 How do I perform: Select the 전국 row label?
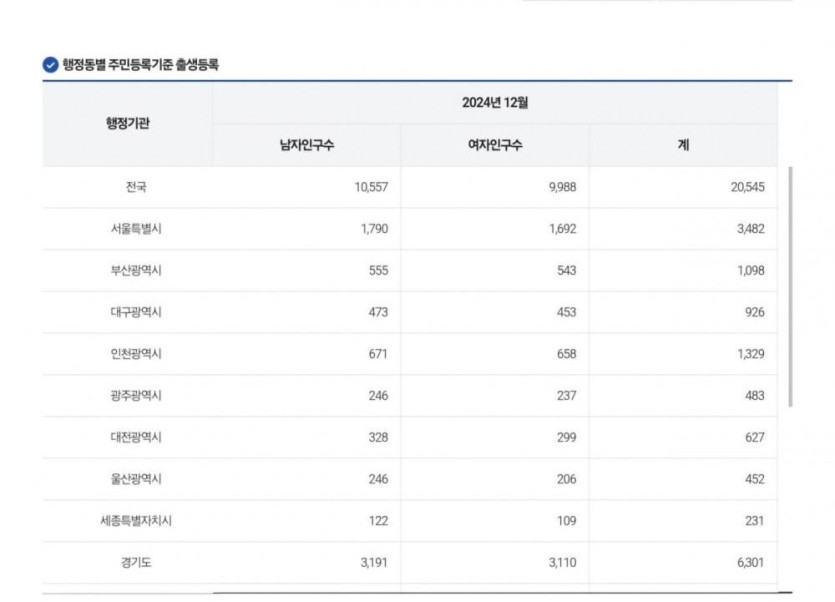pos(136,187)
